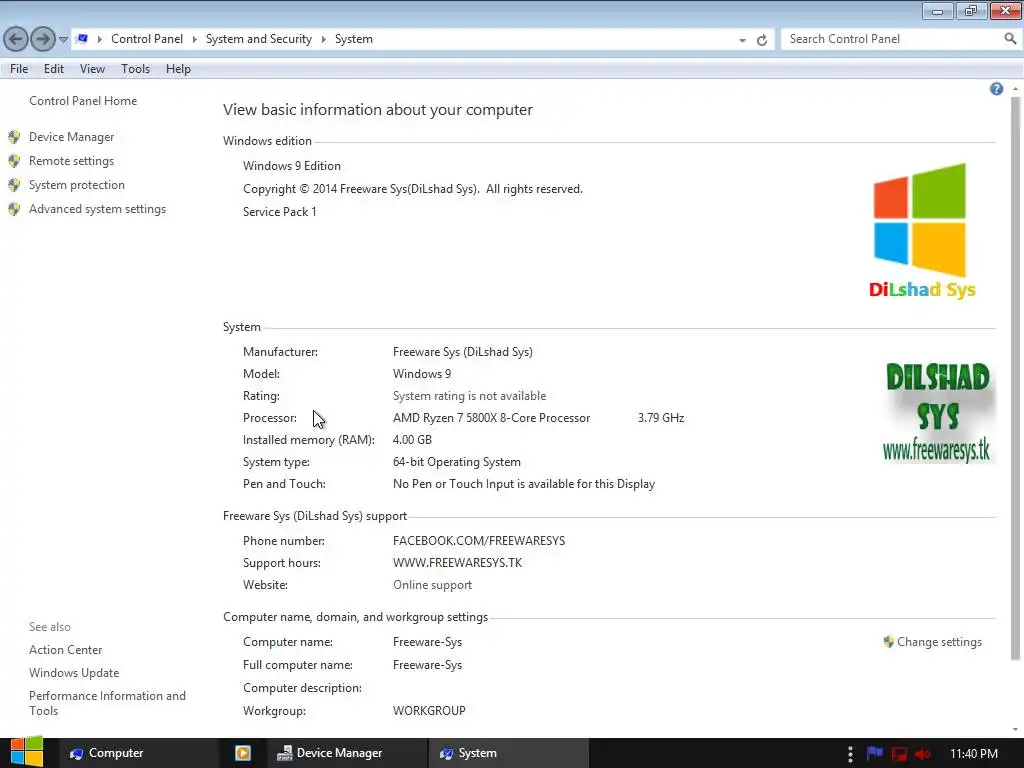Click FACEBOOK.COM/FREEWARESYS text

pyautogui.click(x=479, y=541)
